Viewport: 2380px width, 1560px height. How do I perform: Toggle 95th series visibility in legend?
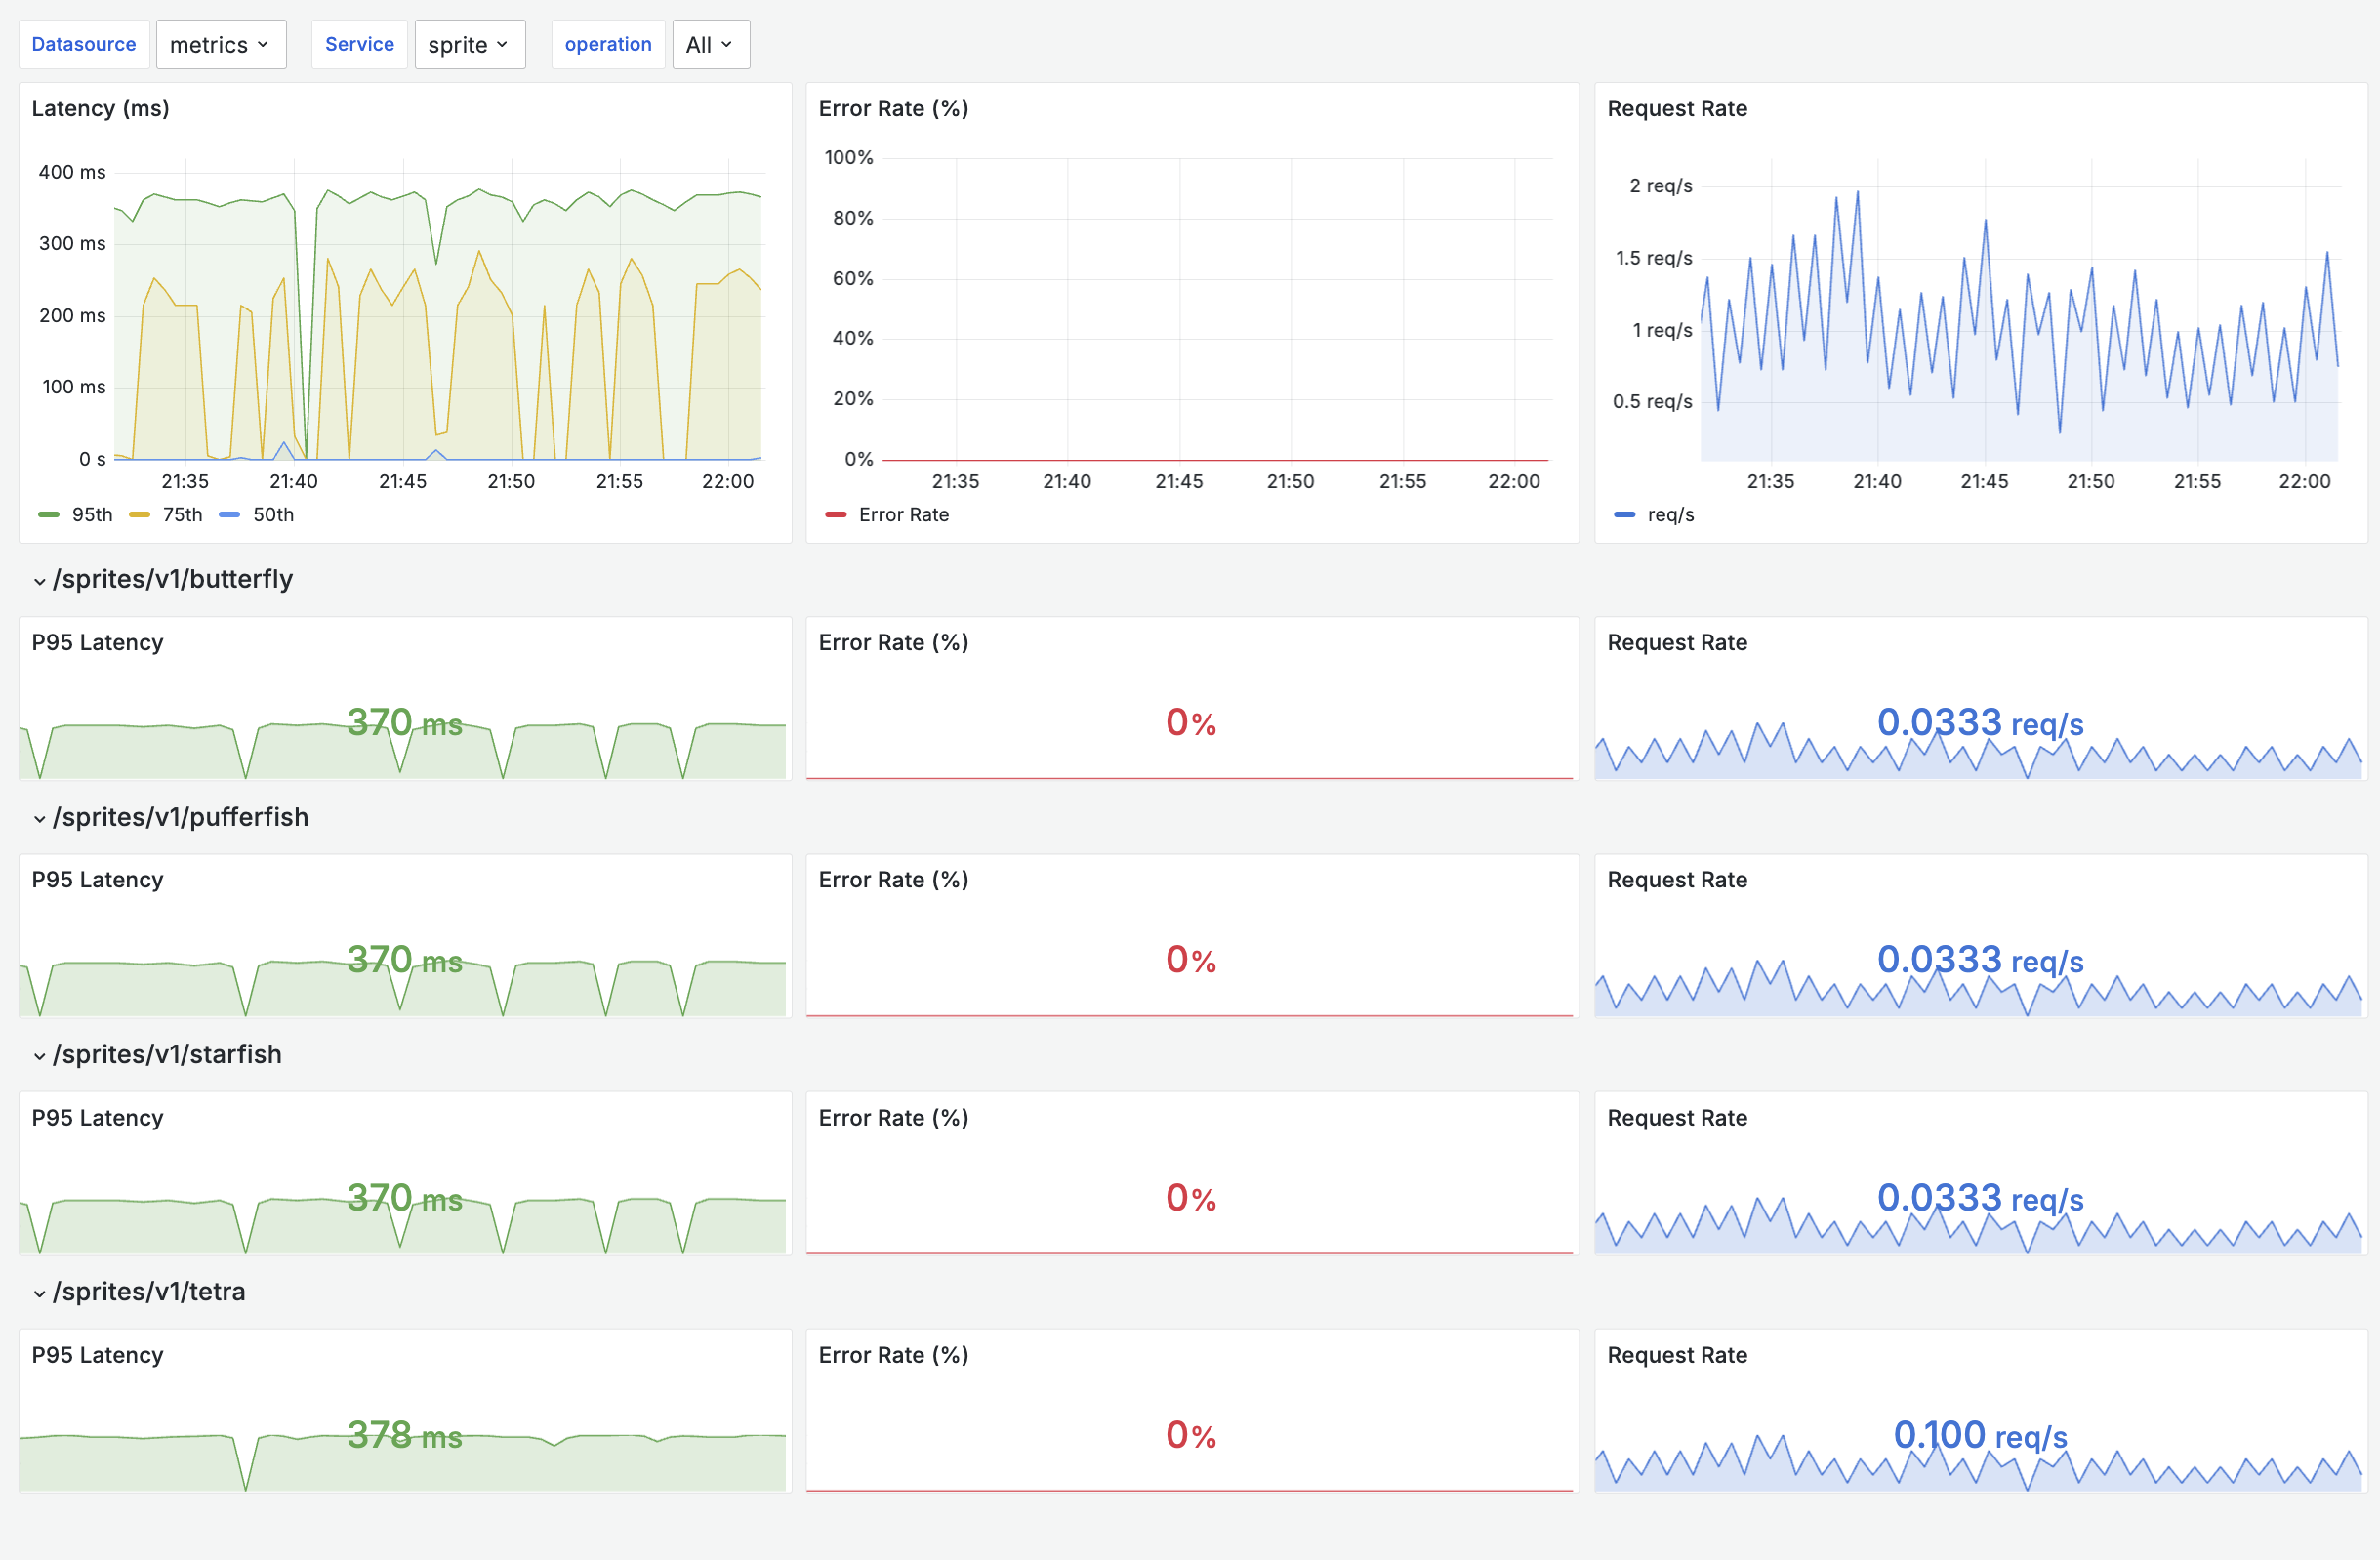92,515
